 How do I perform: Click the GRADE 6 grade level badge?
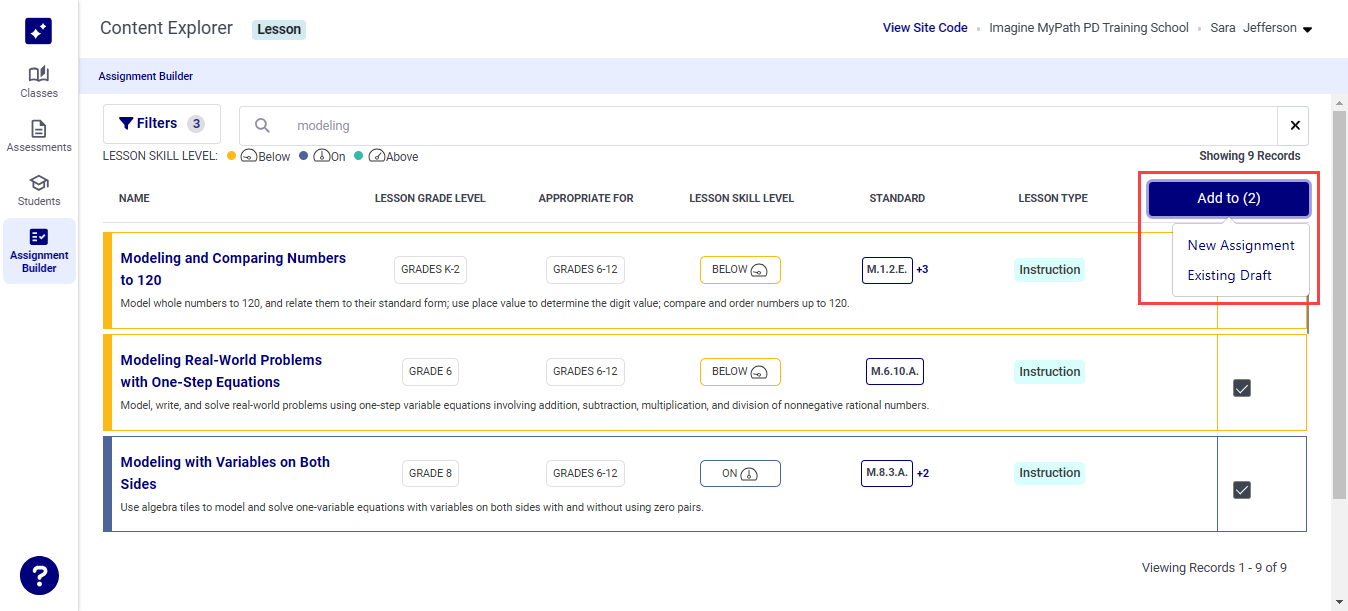[430, 372]
